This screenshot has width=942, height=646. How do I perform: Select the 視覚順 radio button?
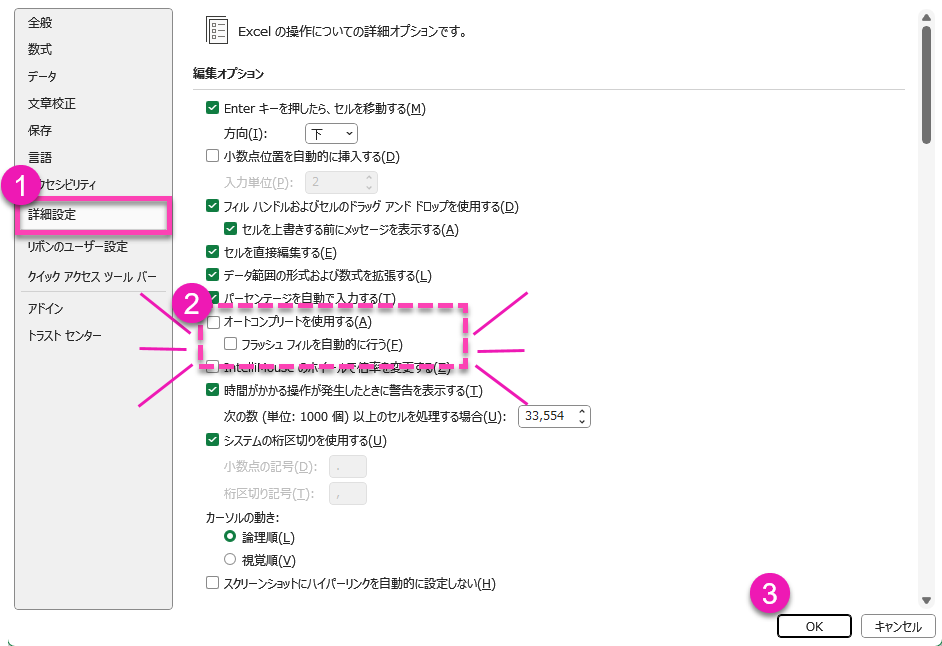coord(230,560)
